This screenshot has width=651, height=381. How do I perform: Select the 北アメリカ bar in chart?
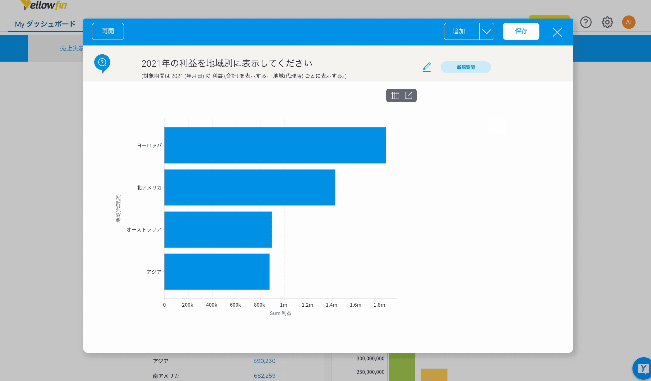tap(250, 187)
